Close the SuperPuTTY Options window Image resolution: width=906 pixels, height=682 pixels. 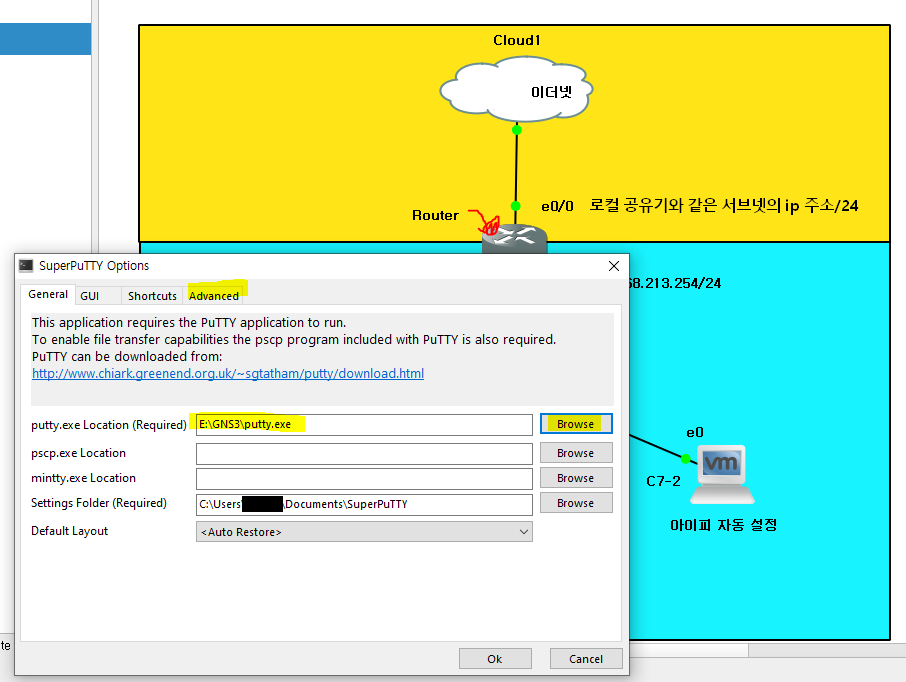click(x=614, y=266)
